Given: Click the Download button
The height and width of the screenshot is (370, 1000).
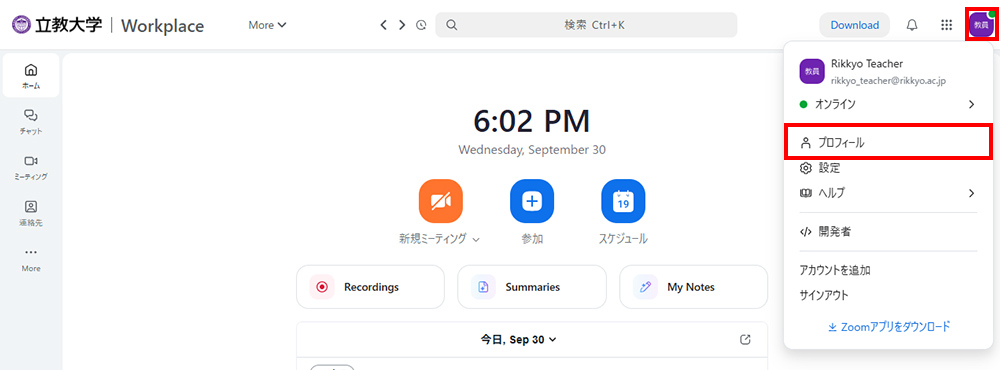Looking at the screenshot, I should [855, 26].
